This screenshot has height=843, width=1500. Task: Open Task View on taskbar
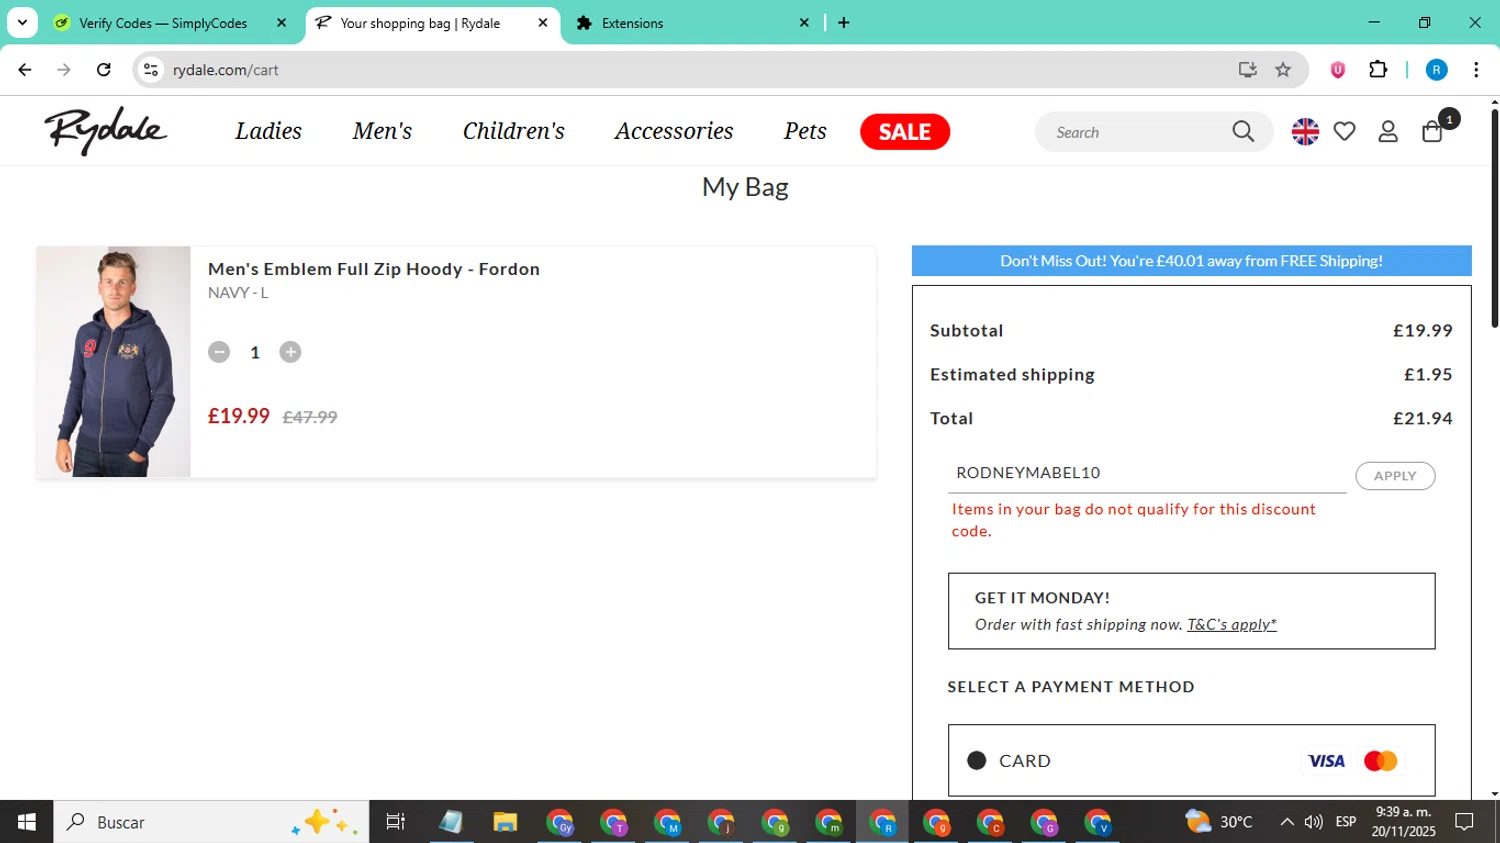pyautogui.click(x=396, y=822)
